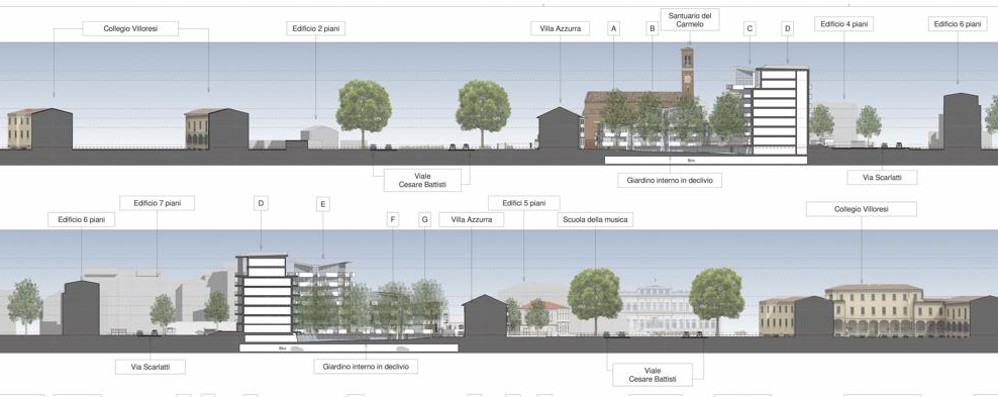Select the upper Giardino interno in declivio label
Viewport: 998px width, 397px height.
[670, 181]
